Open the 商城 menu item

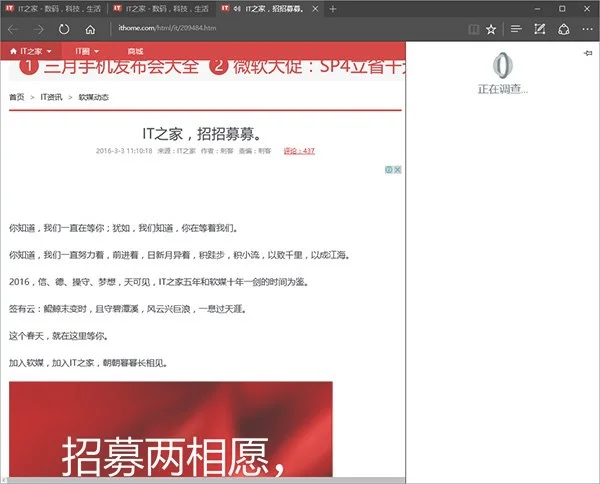tap(135, 51)
